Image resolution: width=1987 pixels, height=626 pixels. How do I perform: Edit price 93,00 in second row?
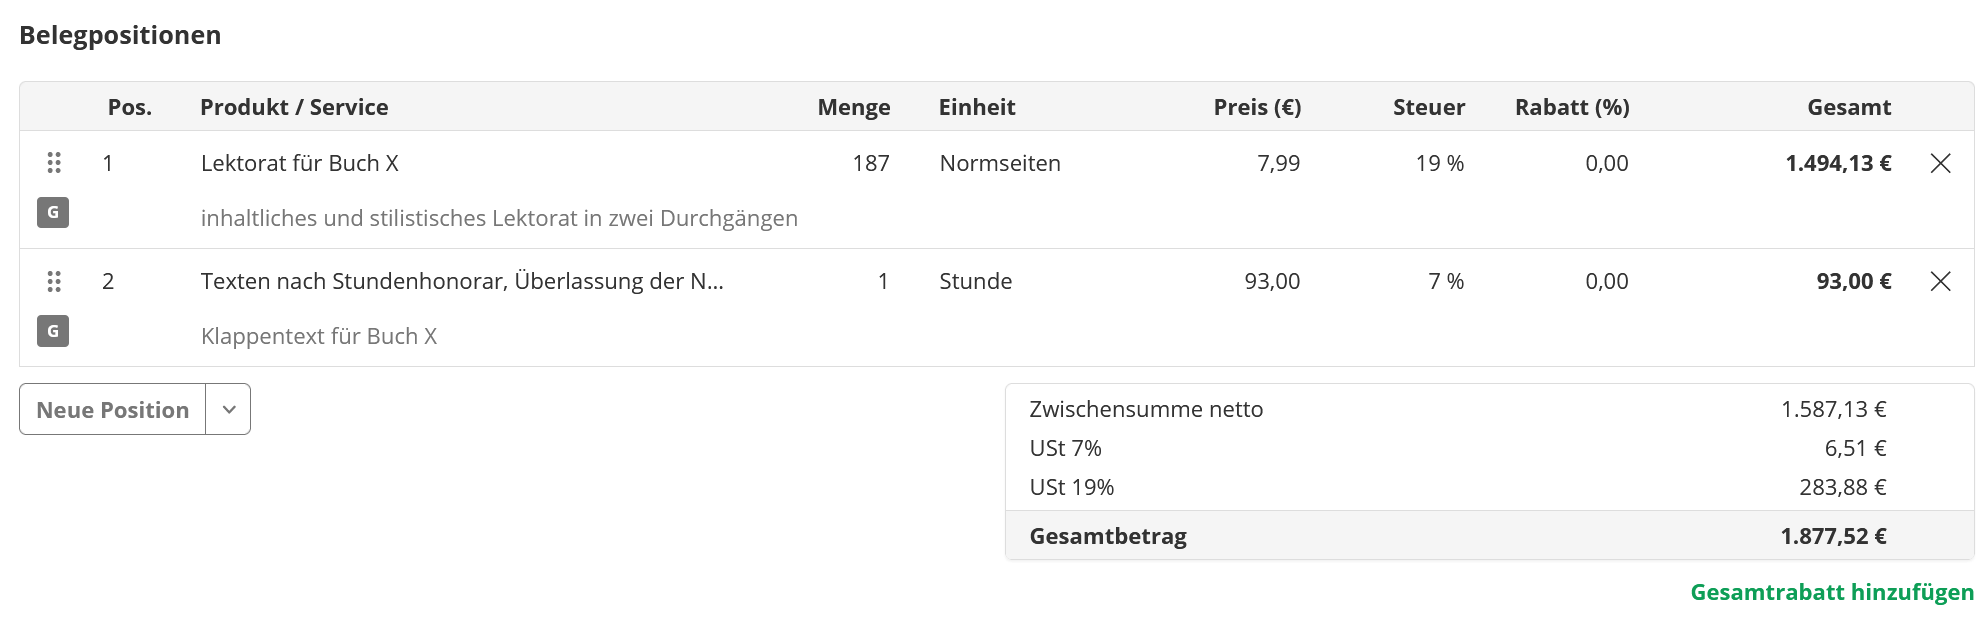pyautogui.click(x=1272, y=282)
